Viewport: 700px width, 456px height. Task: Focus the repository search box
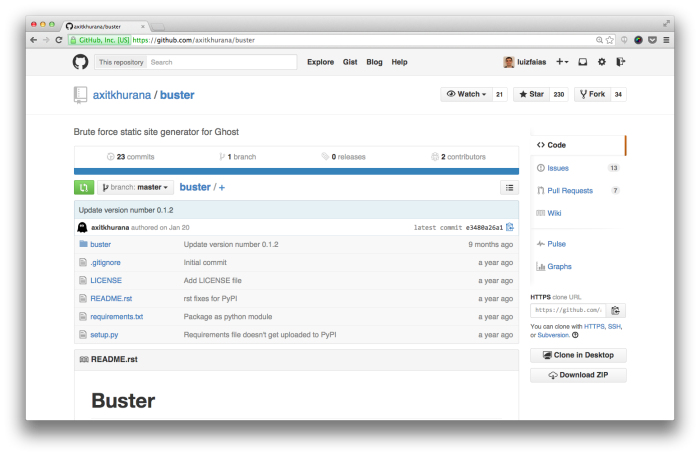pos(222,62)
